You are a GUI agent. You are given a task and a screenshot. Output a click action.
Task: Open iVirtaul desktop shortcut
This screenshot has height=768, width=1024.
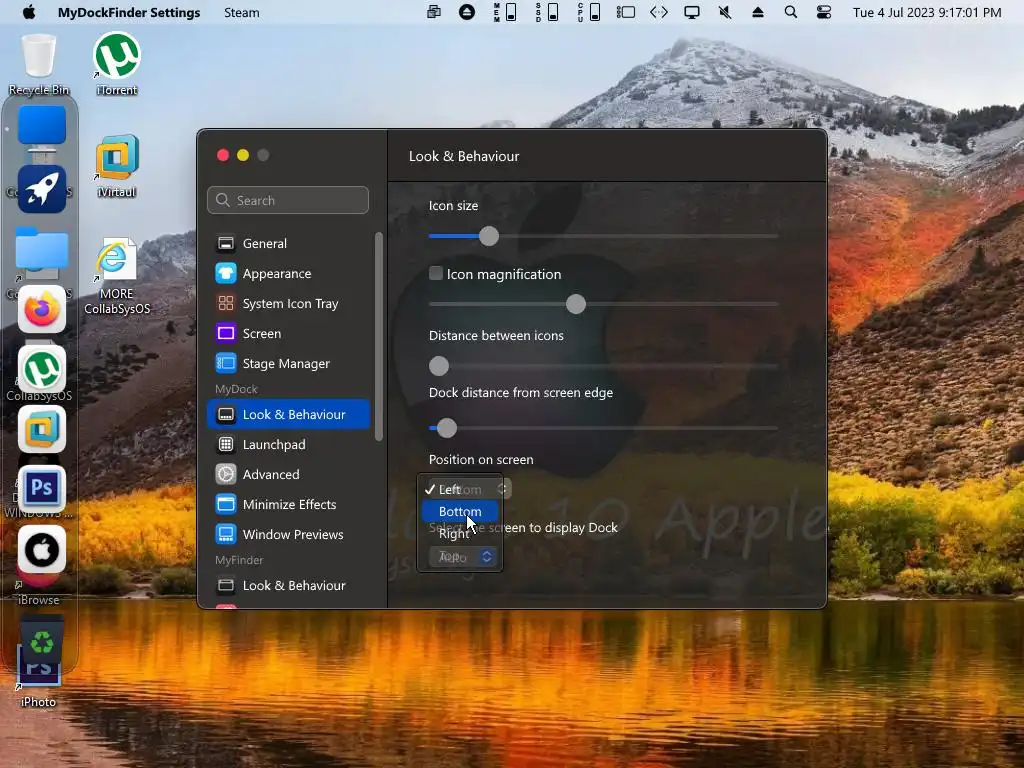117,167
